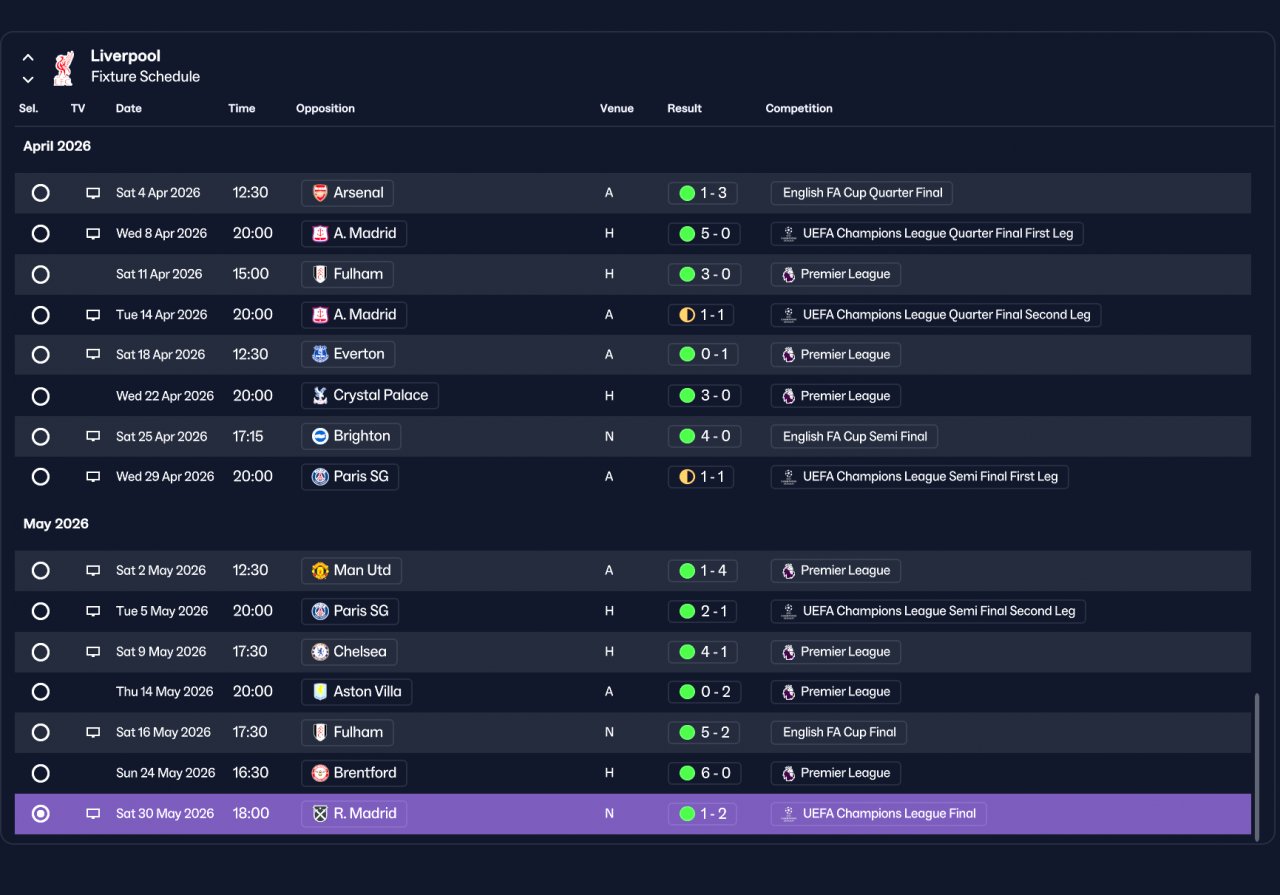Click the Man Utd crest icon
Viewport: 1280px width, 895px height.
coord(320,570)
